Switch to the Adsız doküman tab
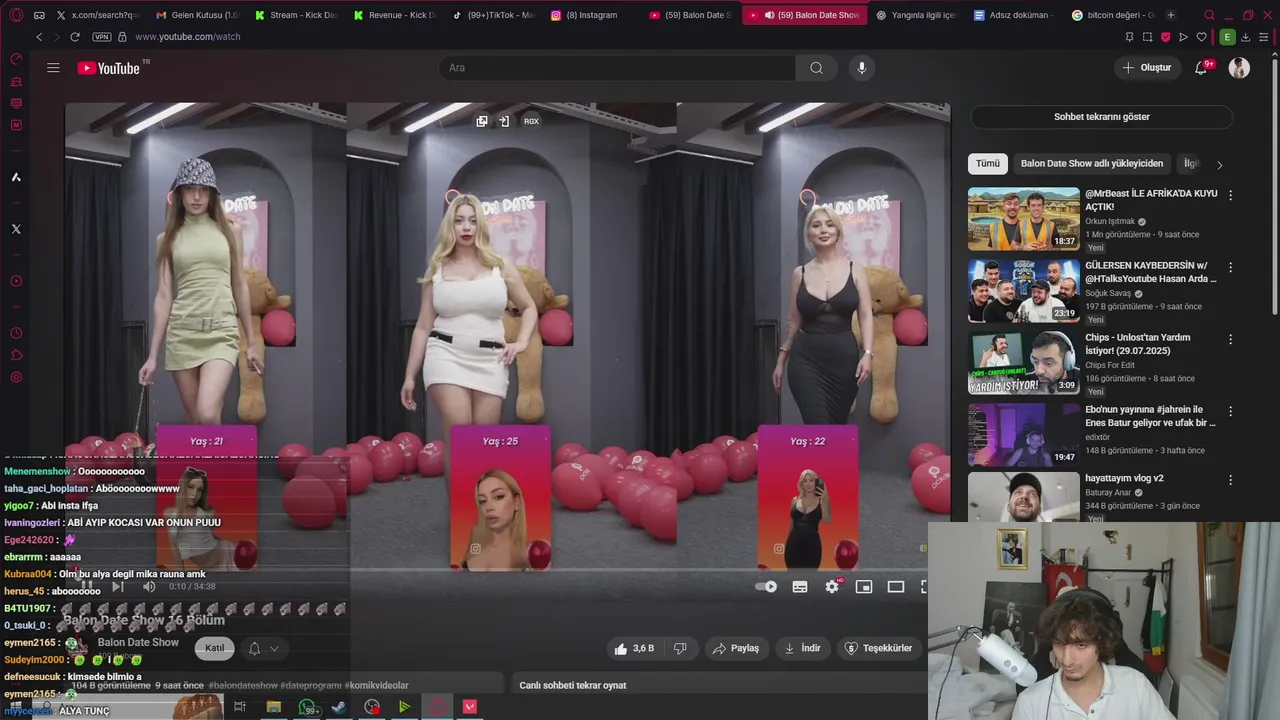Screen dimensions: 1280x720 [x=1014, y=15]
